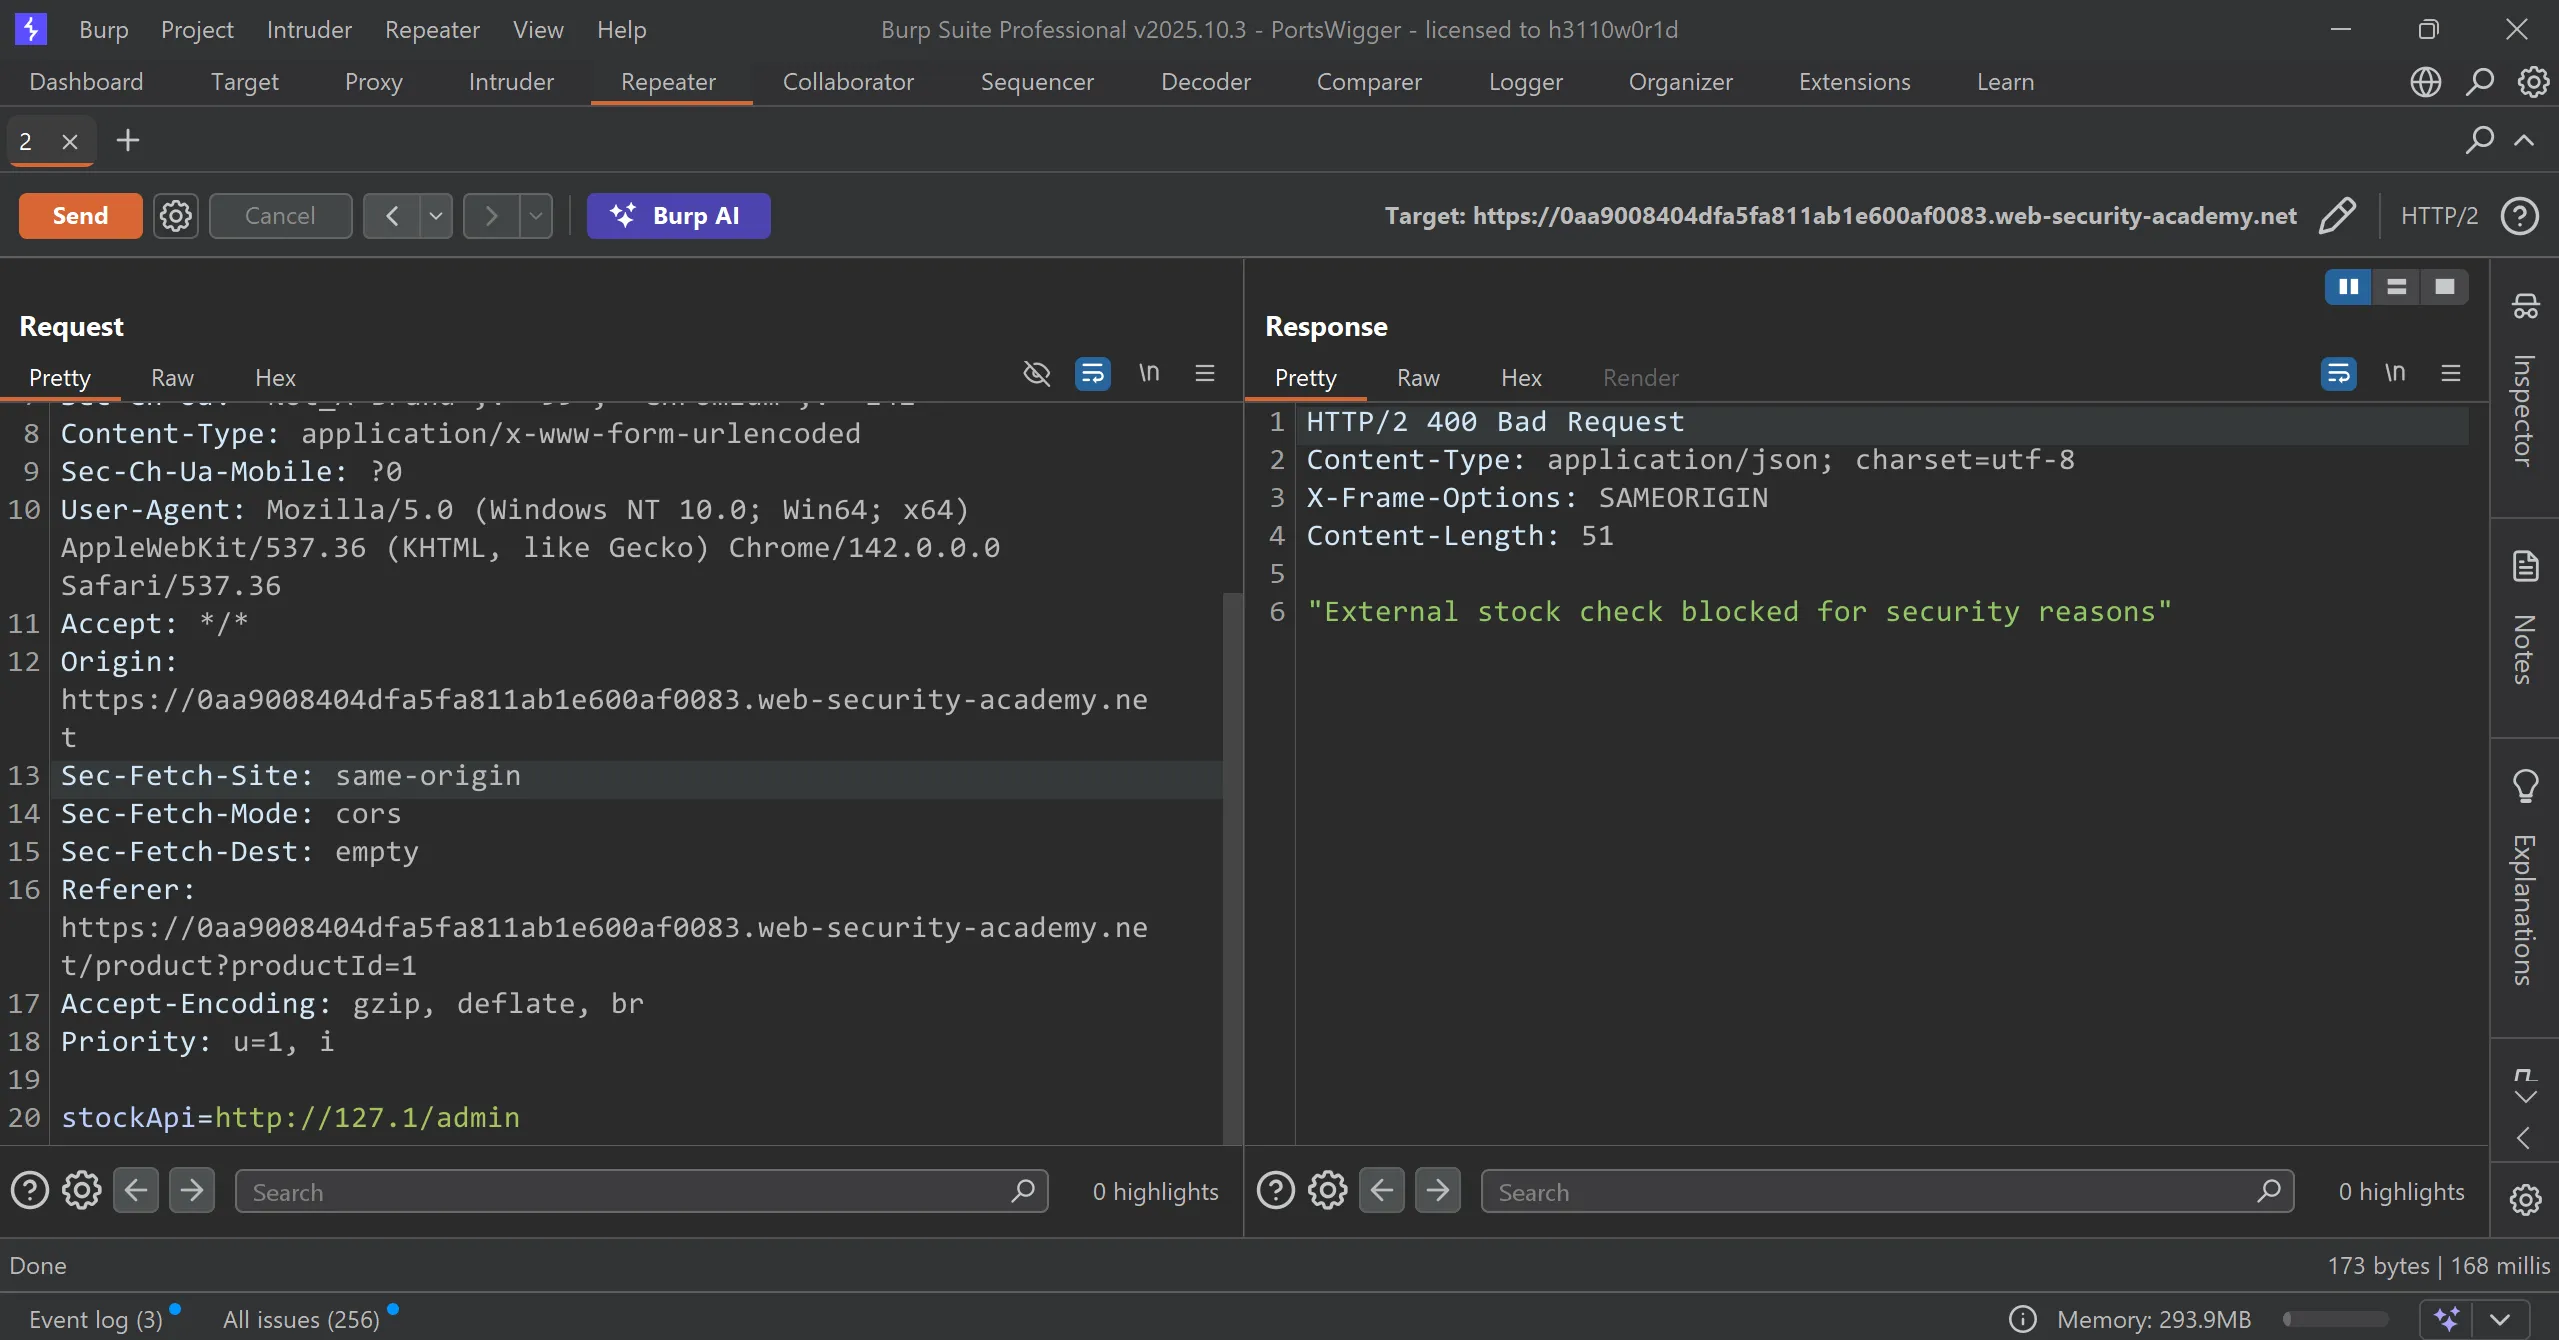Open the Event log
The height and width of the screenshot is (1340, 2559).
pos(95,1319)
